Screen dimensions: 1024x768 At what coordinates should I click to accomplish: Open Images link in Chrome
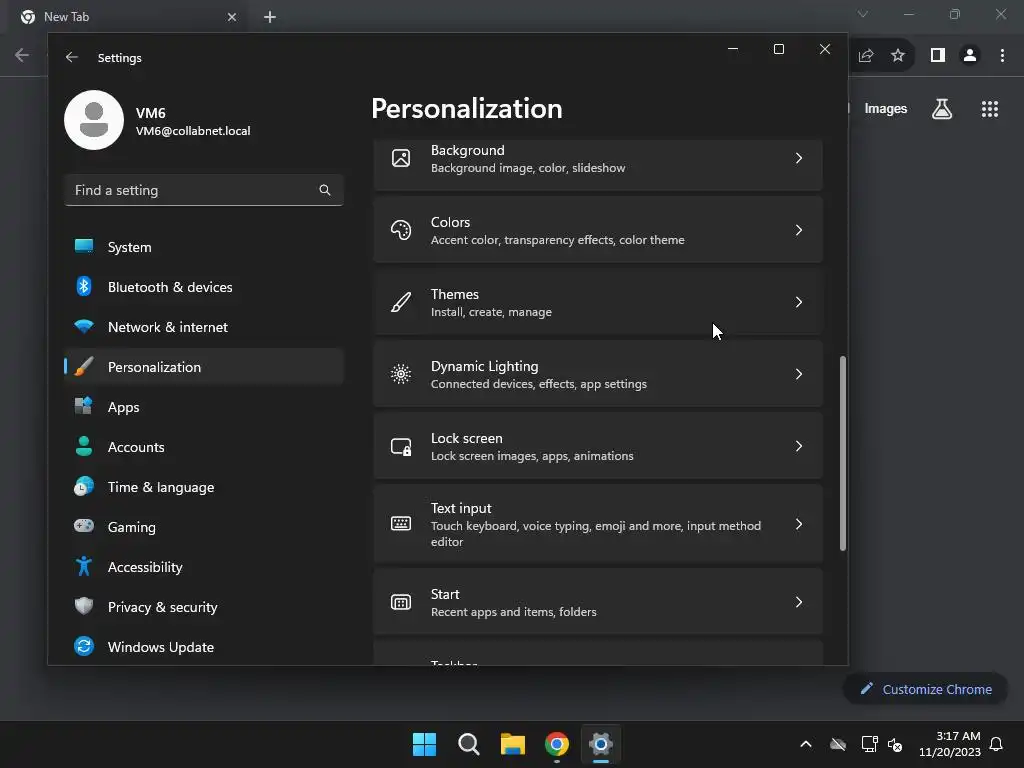886,108
